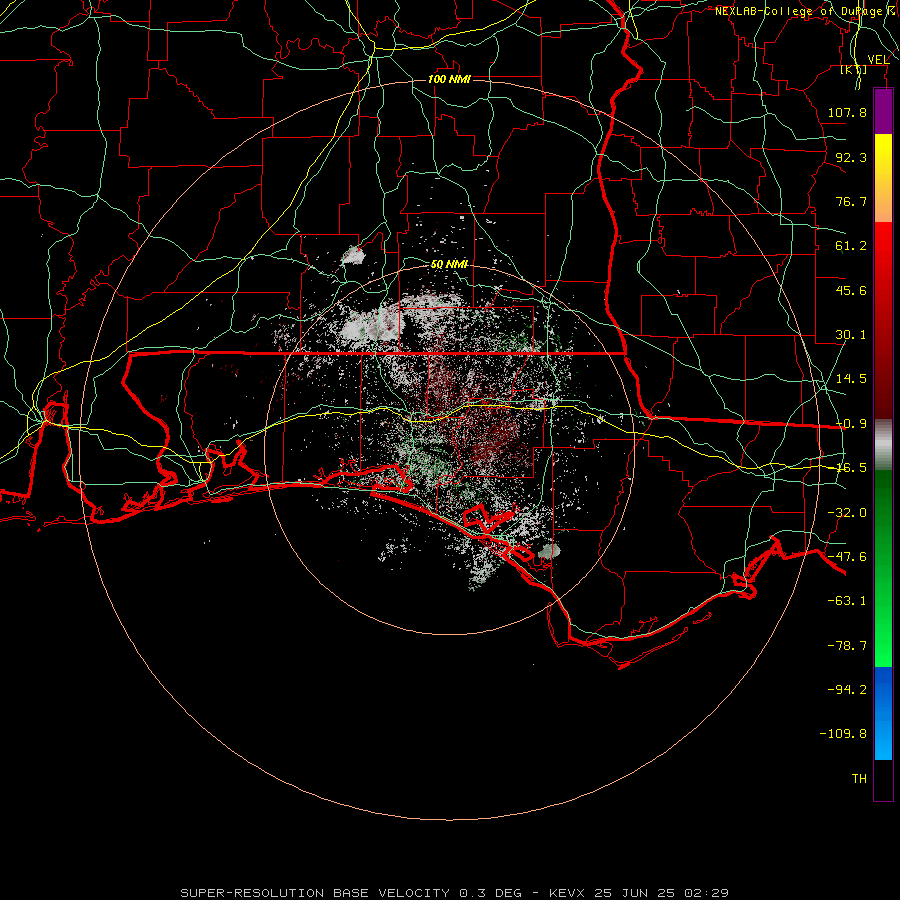
Task: Select the -63.1 scale label
Action: tap(847, 601)
